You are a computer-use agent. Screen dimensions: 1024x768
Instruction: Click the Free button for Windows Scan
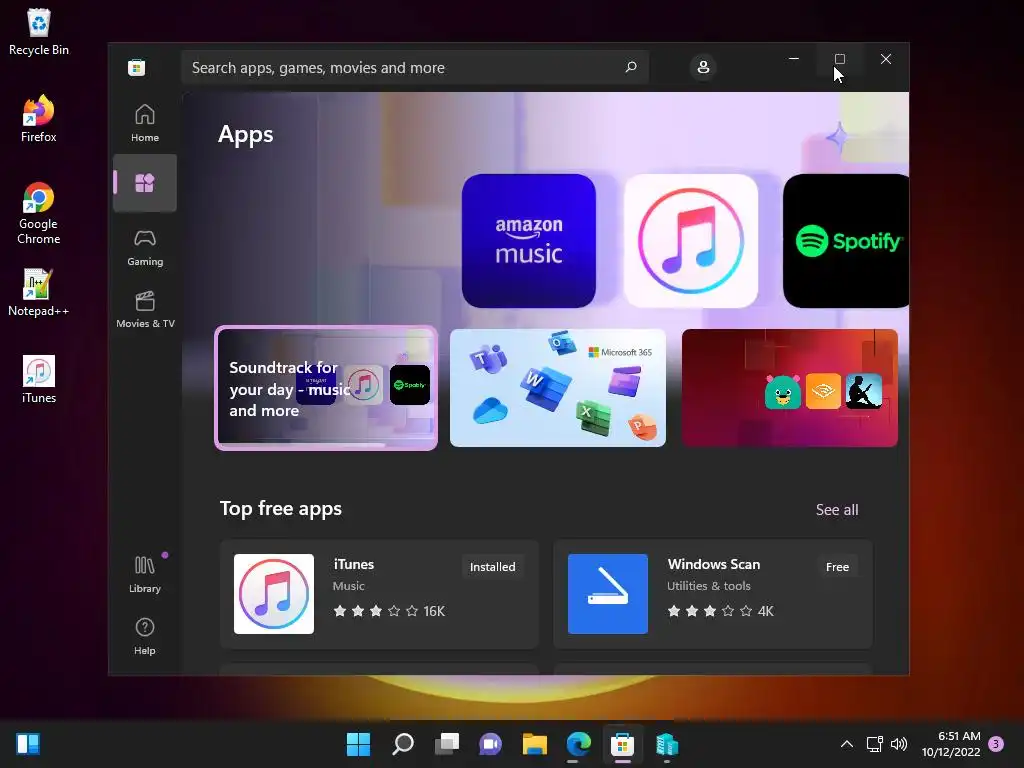(x=837, y=567)
